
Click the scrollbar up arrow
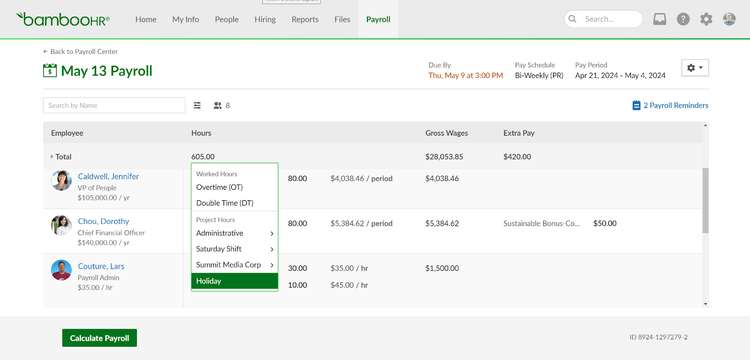pyautogui.click(x=705, y=126)
